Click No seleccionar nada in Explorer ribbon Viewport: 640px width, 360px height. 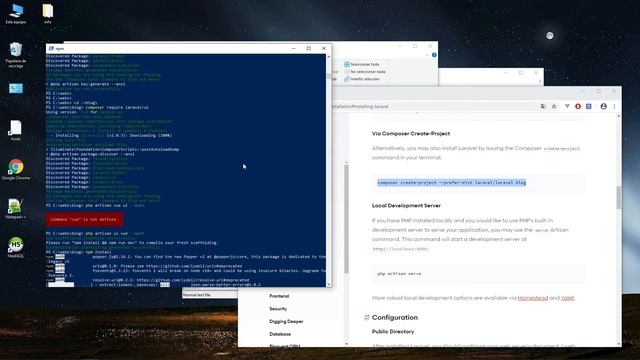coord(365,71)
